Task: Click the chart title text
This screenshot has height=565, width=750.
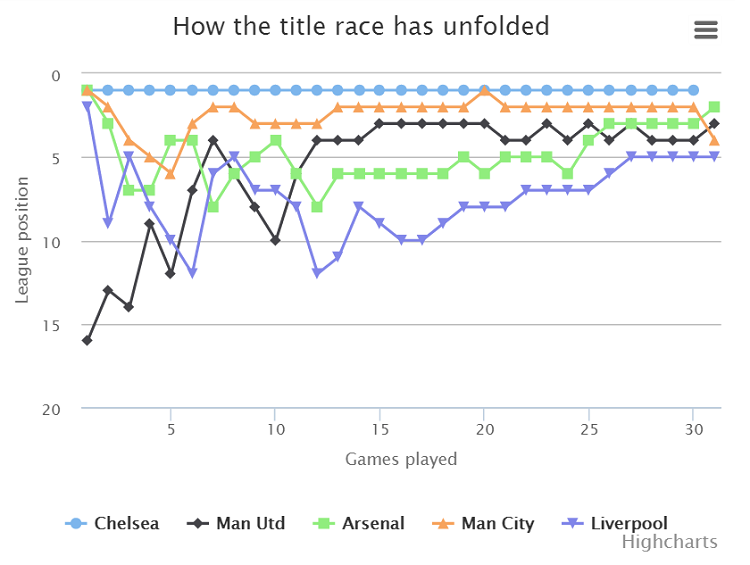Action: pyautogui.click(x=361, y=26)
